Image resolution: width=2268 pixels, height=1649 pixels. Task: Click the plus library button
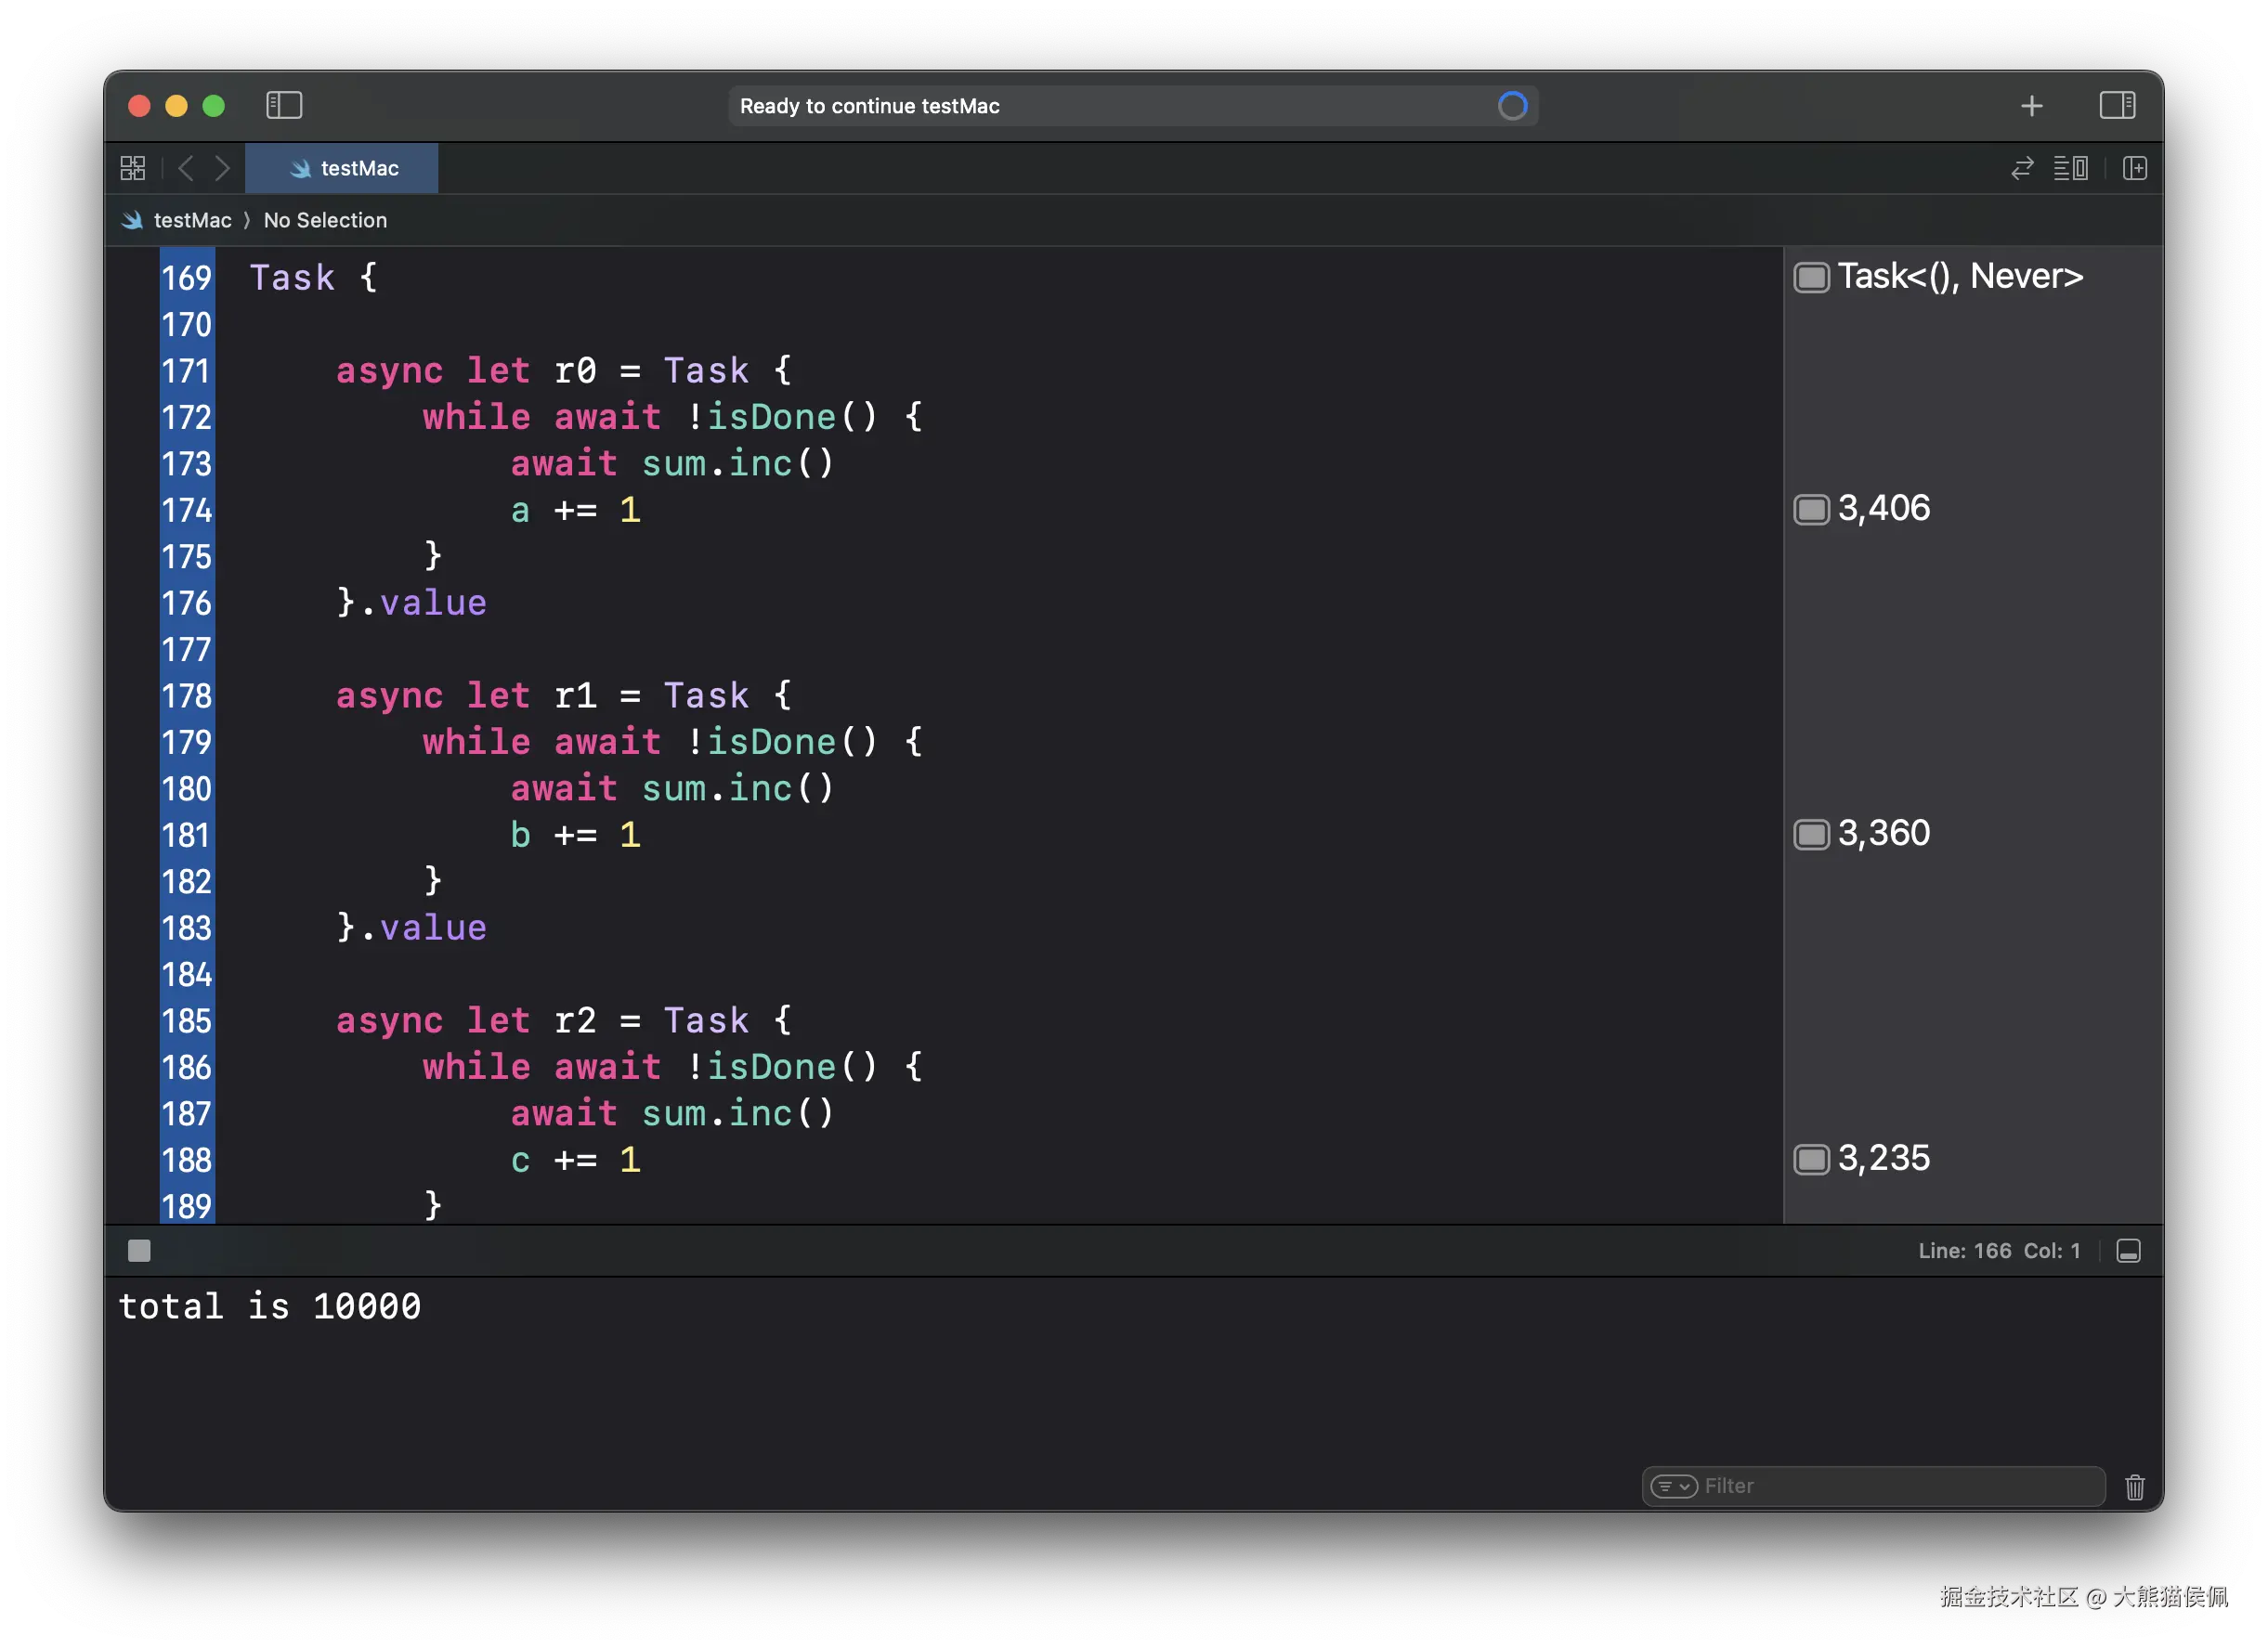[2031, 106]
